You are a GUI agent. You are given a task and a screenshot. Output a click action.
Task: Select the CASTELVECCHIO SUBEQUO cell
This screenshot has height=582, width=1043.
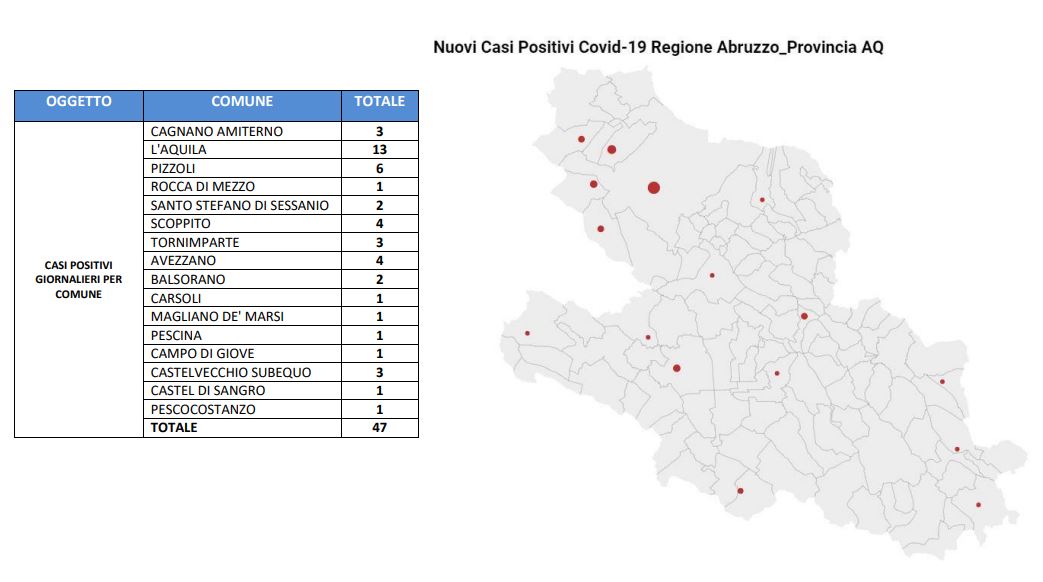point(242,372)
